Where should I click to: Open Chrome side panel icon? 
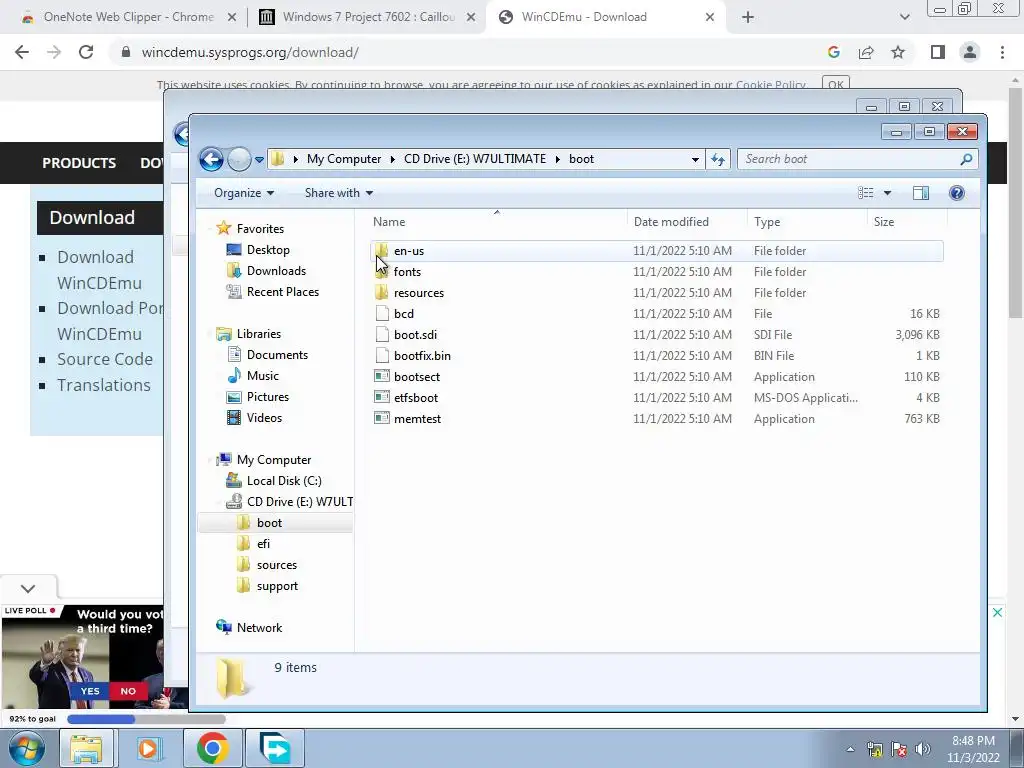(938, 52)
